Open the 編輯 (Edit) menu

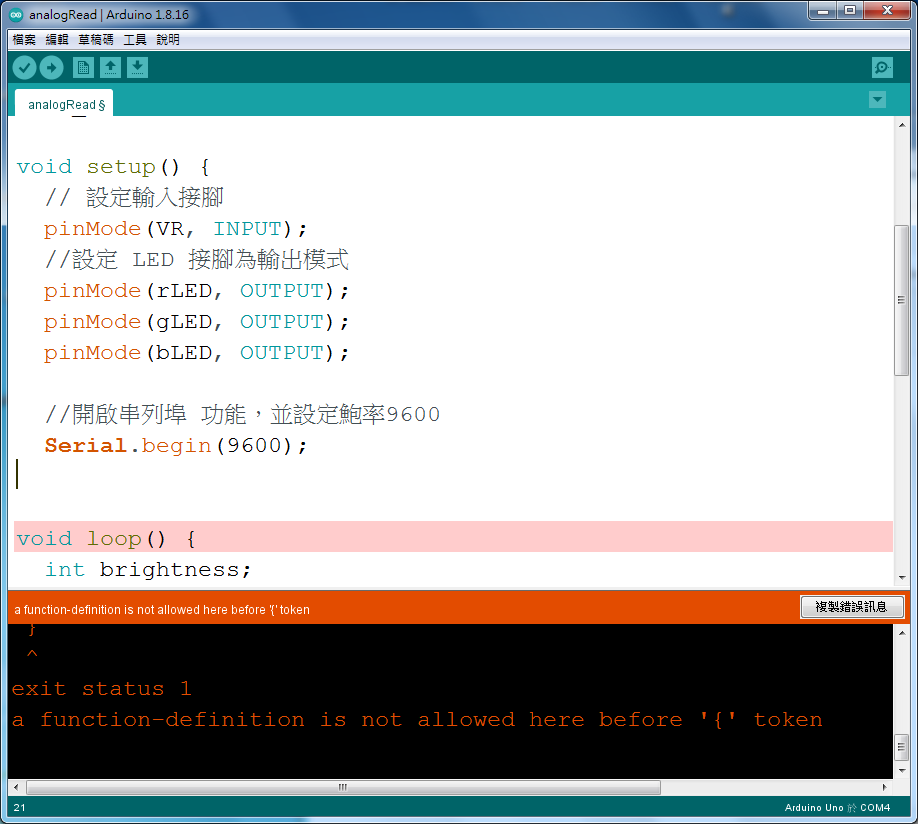tap(57, 40)
